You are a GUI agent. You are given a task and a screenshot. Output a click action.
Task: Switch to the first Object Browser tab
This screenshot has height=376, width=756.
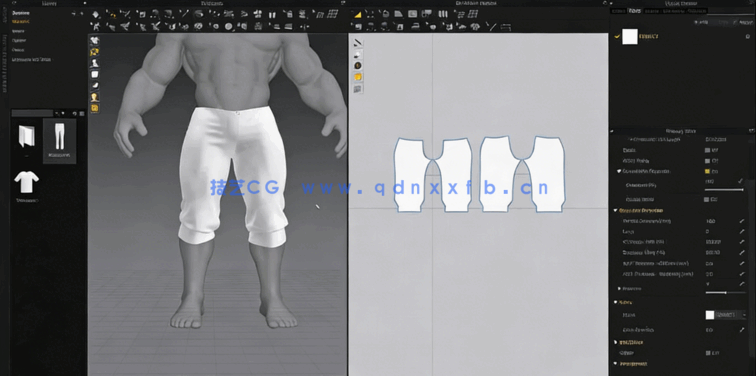coord(618,10)
